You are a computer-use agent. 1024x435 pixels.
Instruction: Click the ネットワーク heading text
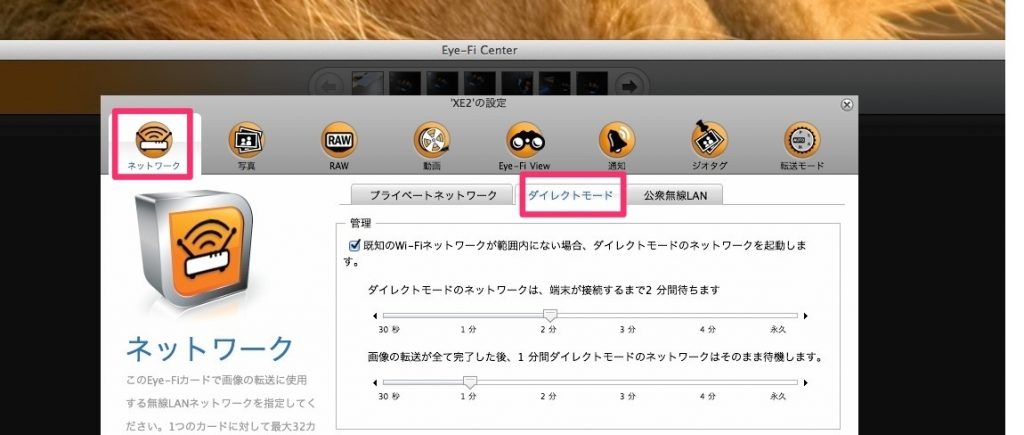210,349
